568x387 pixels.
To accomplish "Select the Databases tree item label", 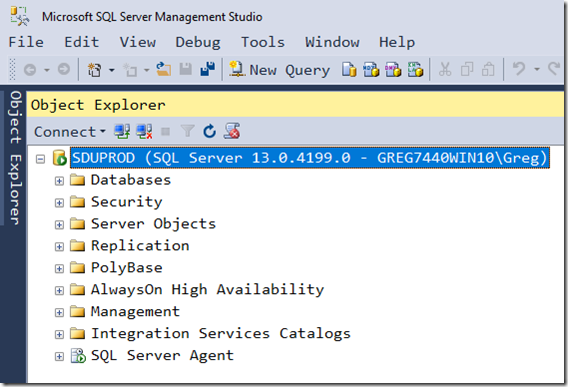I will tap(131, 180).
